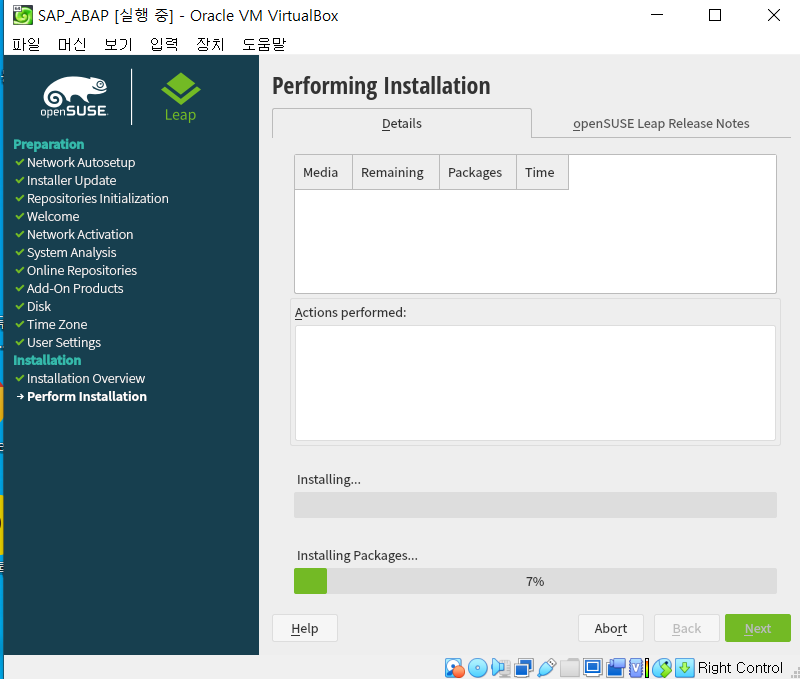
Task: Click the mouse integration indicator icon
Action: 662,668
